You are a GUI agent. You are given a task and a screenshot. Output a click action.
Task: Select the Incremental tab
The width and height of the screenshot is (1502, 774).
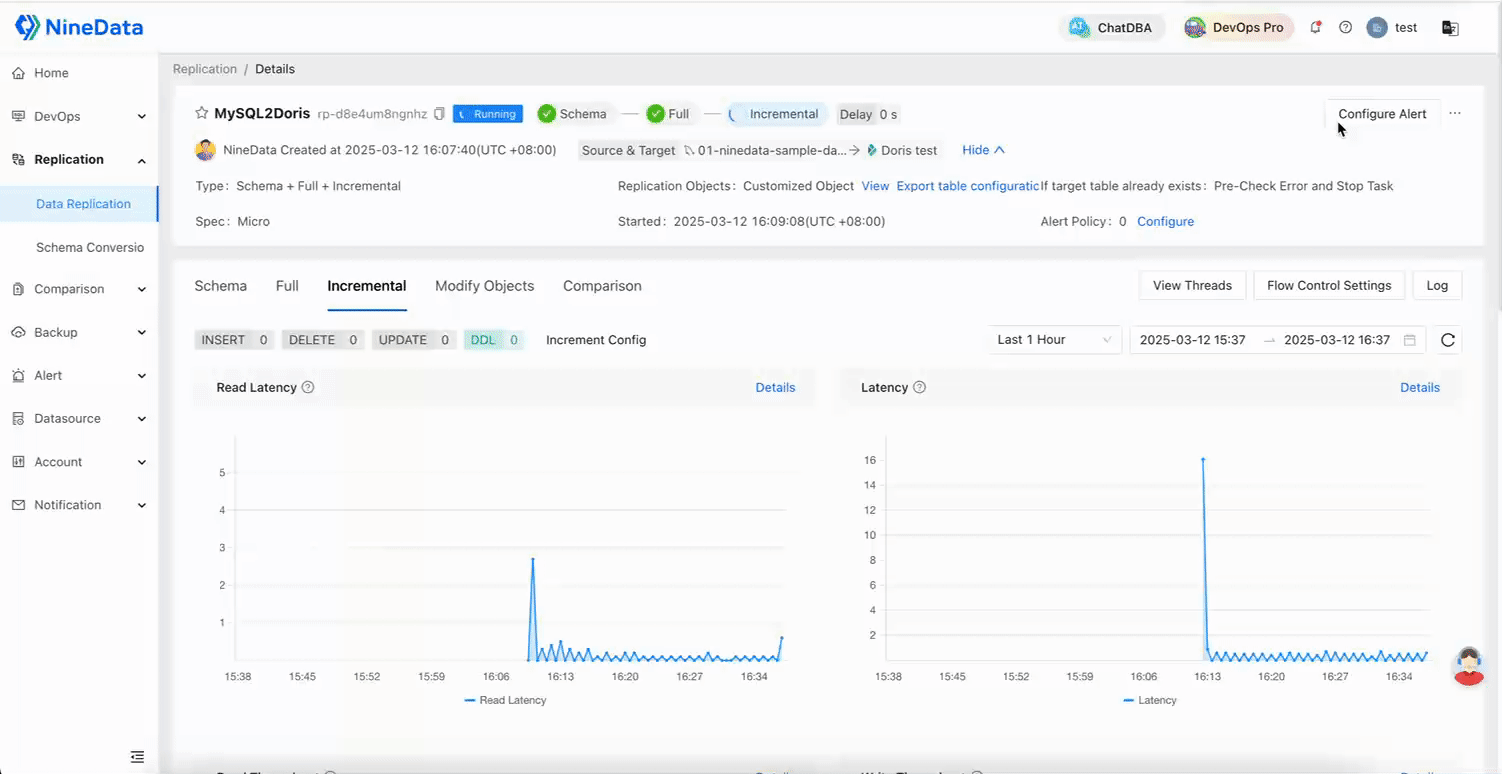[x=367, y=286]
